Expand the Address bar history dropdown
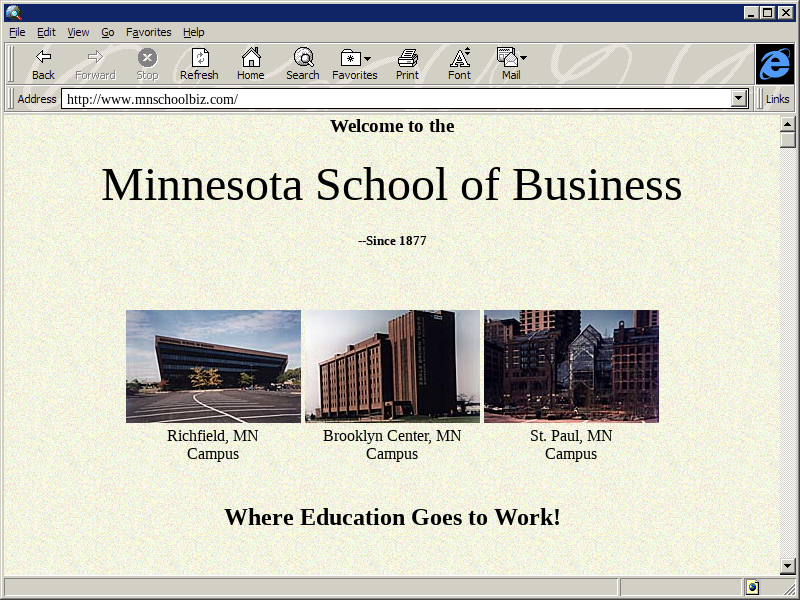The height and width of the screenshot is (600, 800). (740, 99)
